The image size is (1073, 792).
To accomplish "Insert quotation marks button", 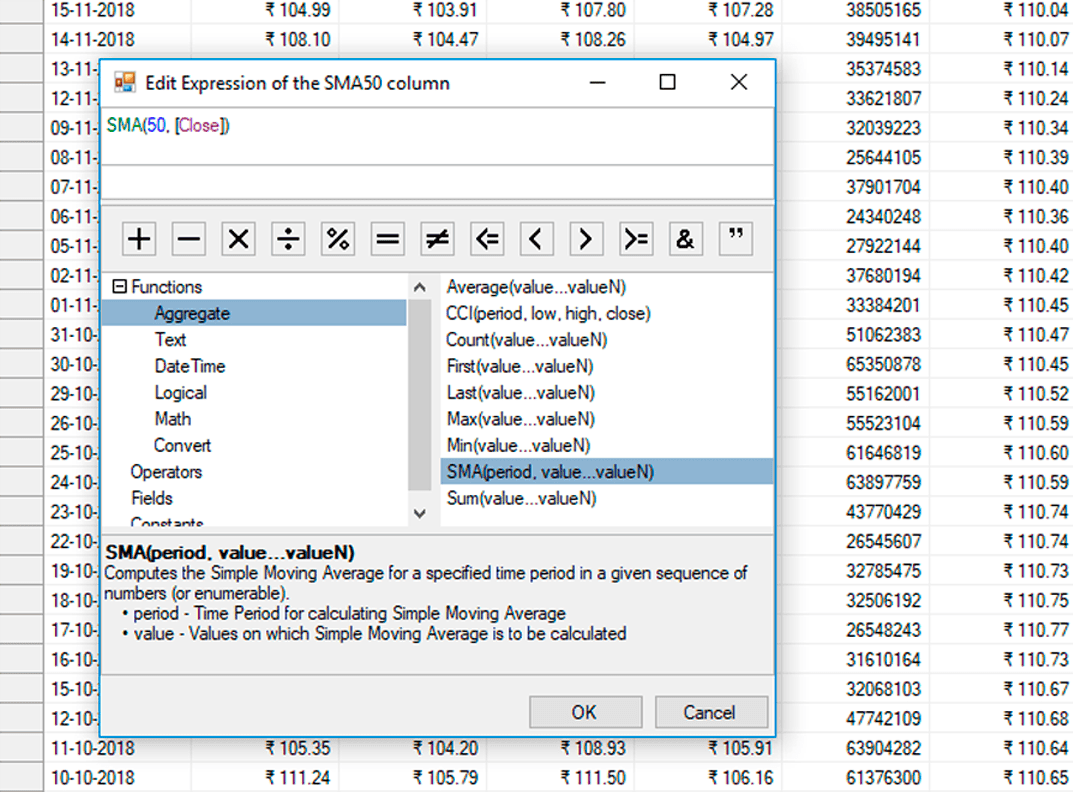I will pyautogui.click(x=736, y=239).
